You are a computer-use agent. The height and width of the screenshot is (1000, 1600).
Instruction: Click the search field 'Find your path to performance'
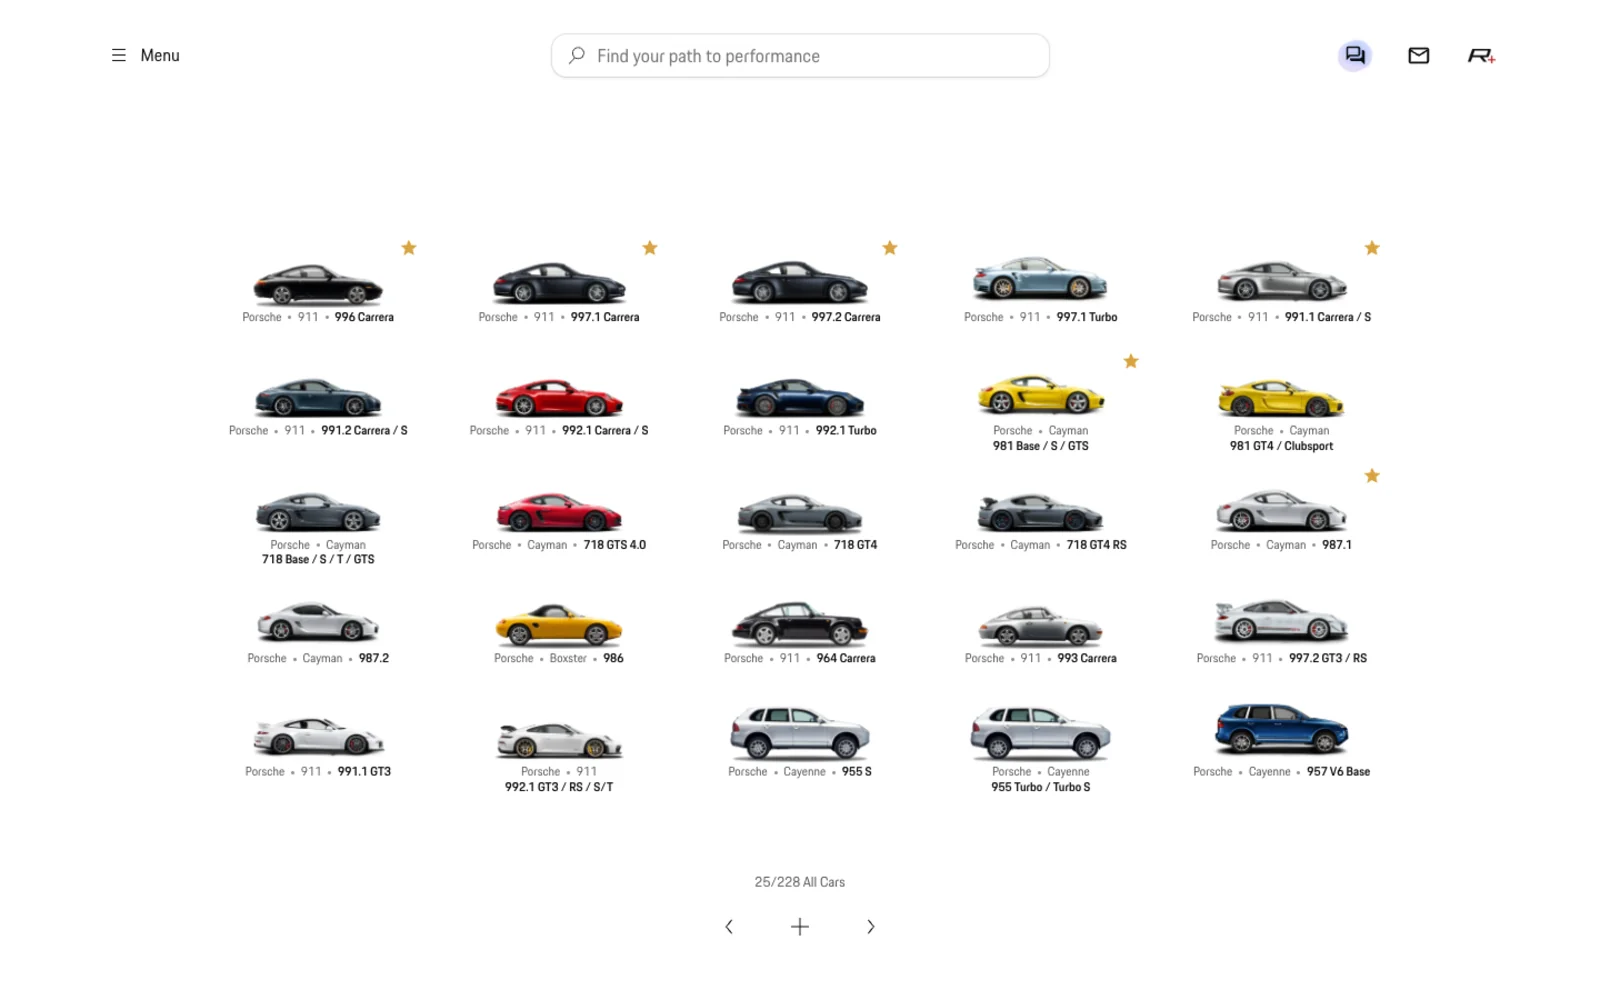[x=800, y=56]
